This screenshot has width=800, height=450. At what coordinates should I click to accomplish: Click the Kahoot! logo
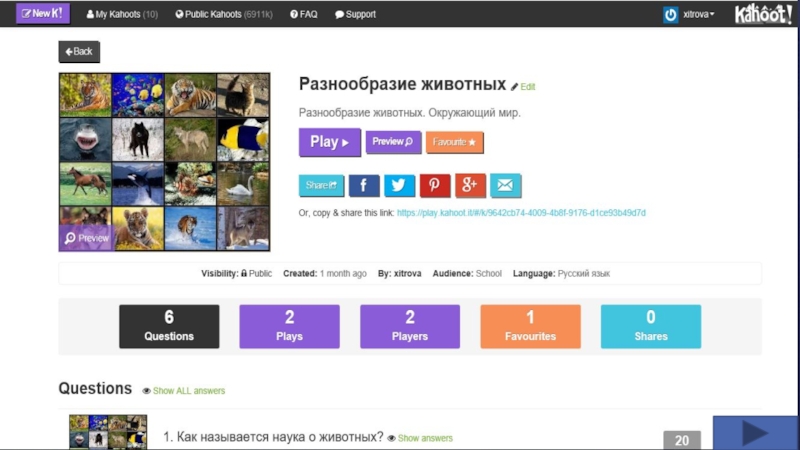pyautogui.click(x=763, y=14)
